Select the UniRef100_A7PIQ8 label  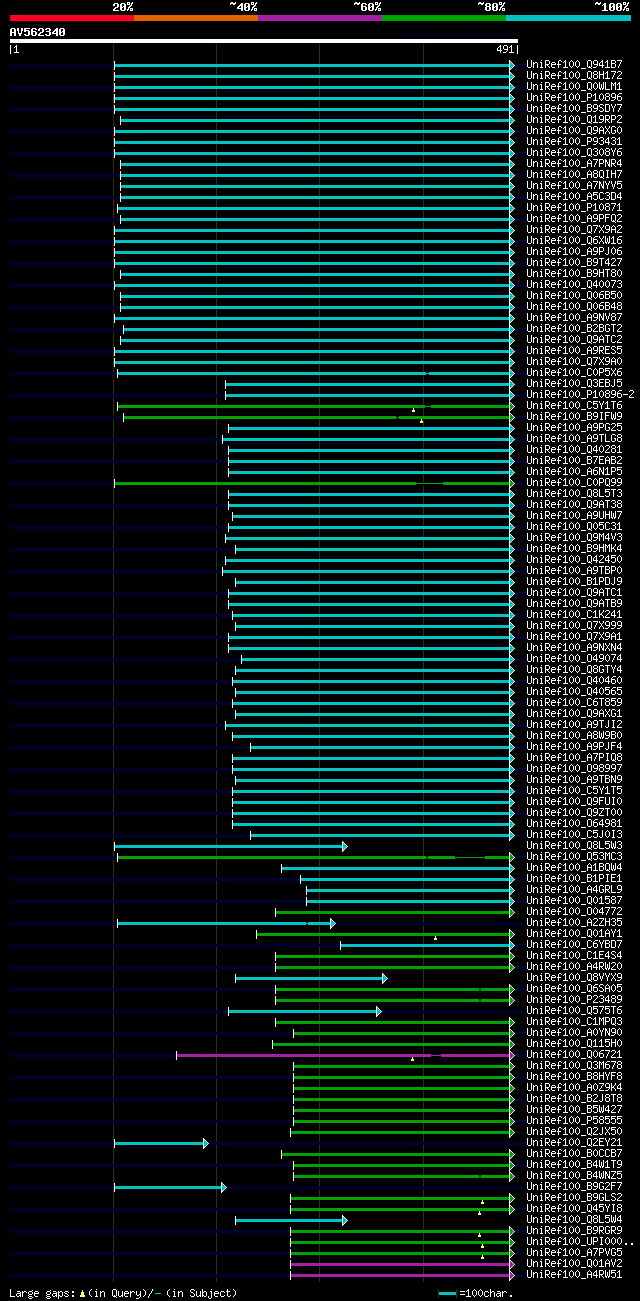coord(574,757)
